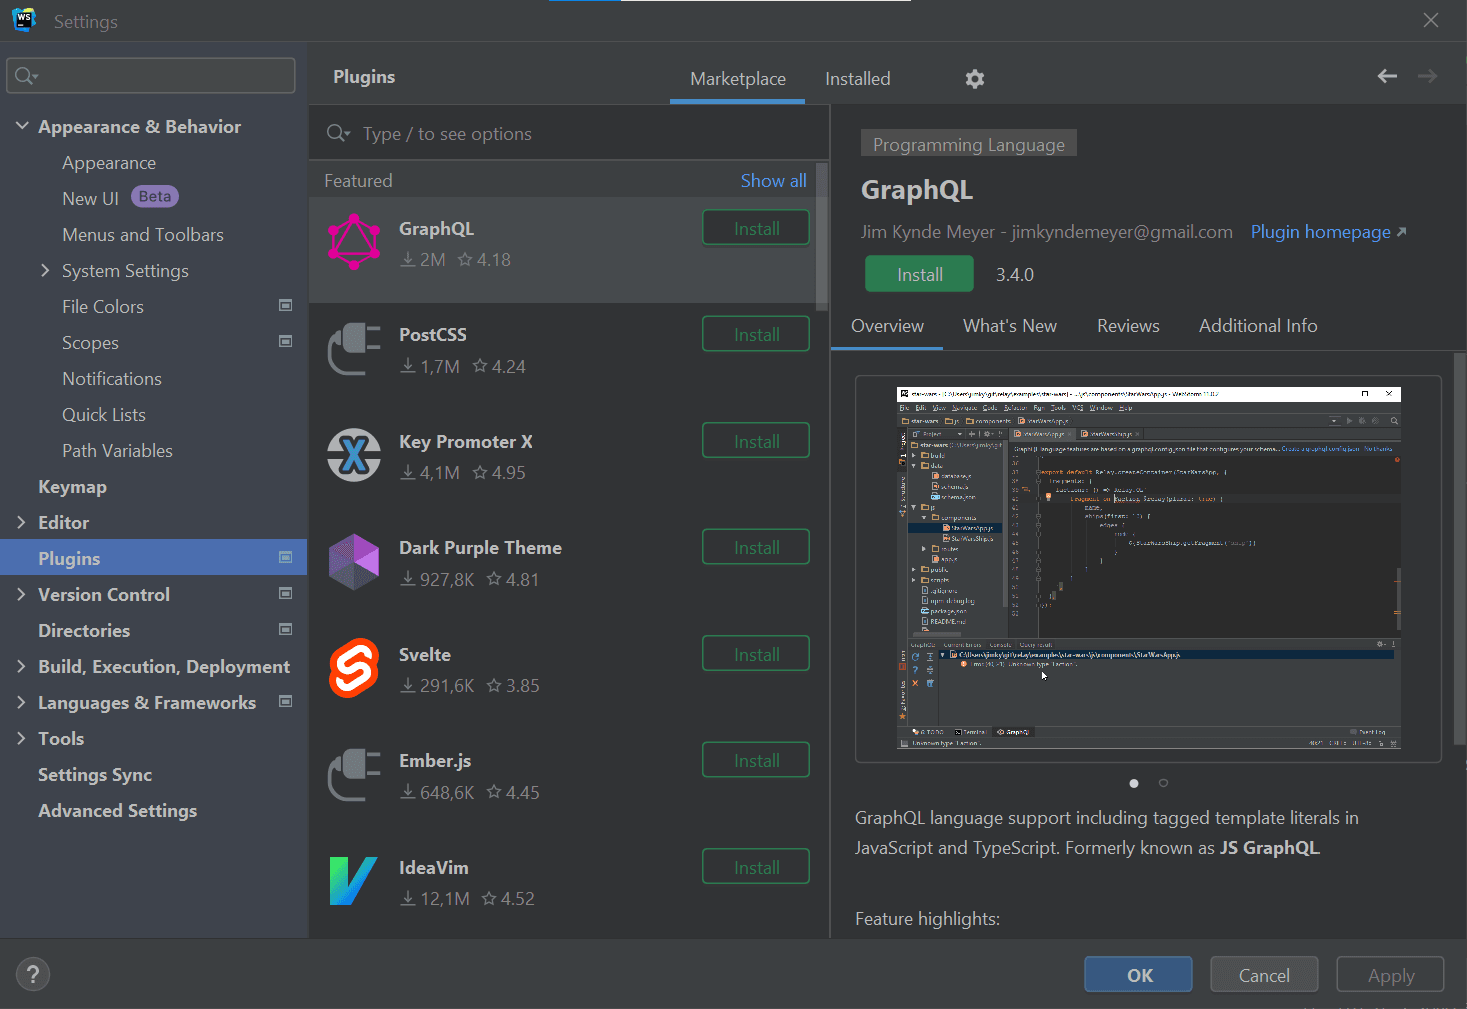Viewport: 1467px width, 1009px height.
Task: Click green Install button in GraphQL details
Action: click(x=919, y=274)
